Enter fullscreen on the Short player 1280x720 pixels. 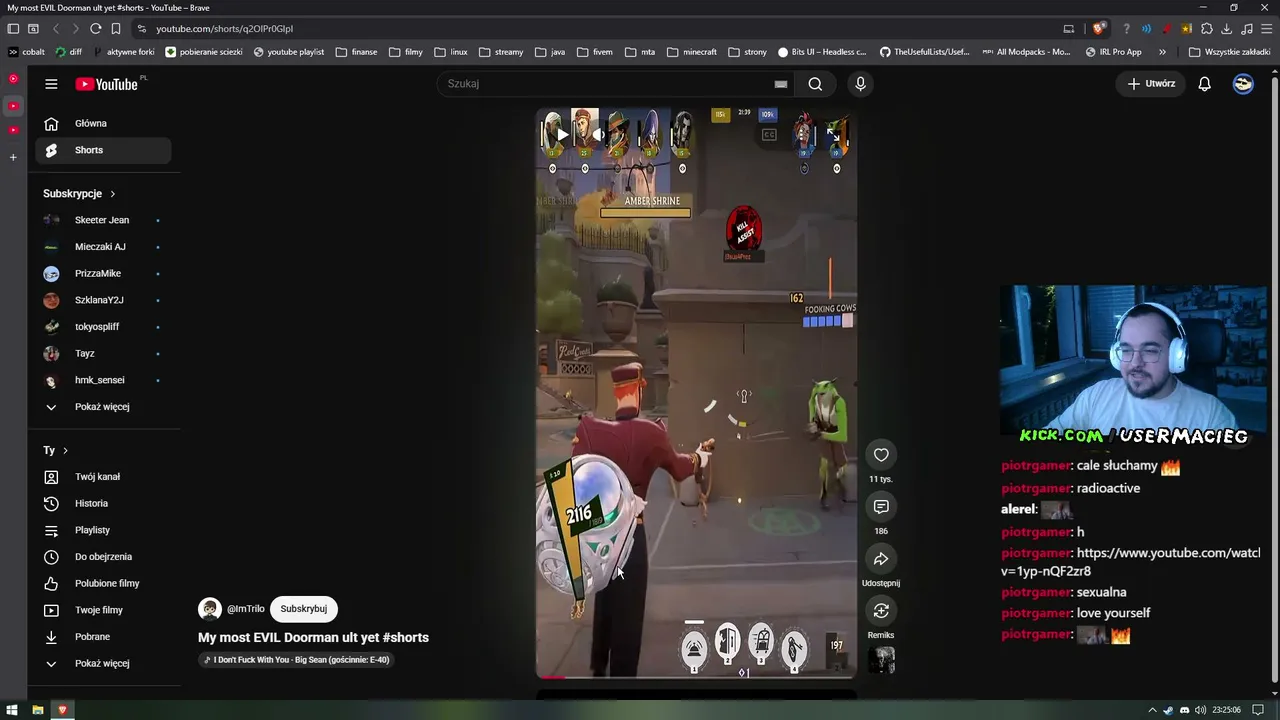[833, 135]
